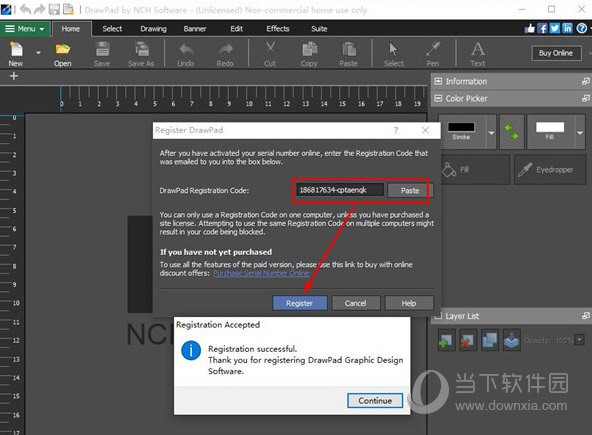Click the Registration Code input field
The width and height of the screenshot is (592, 435).
pos(340,190)
